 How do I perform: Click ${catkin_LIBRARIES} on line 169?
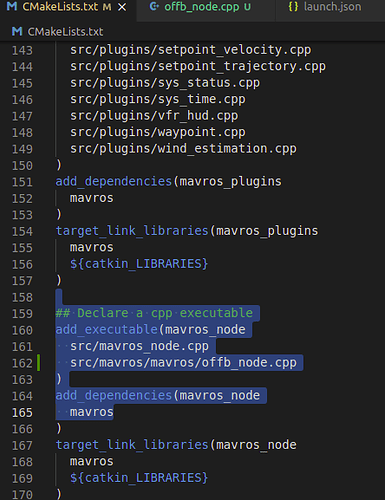pyautogui.click(x=139, y=478)
